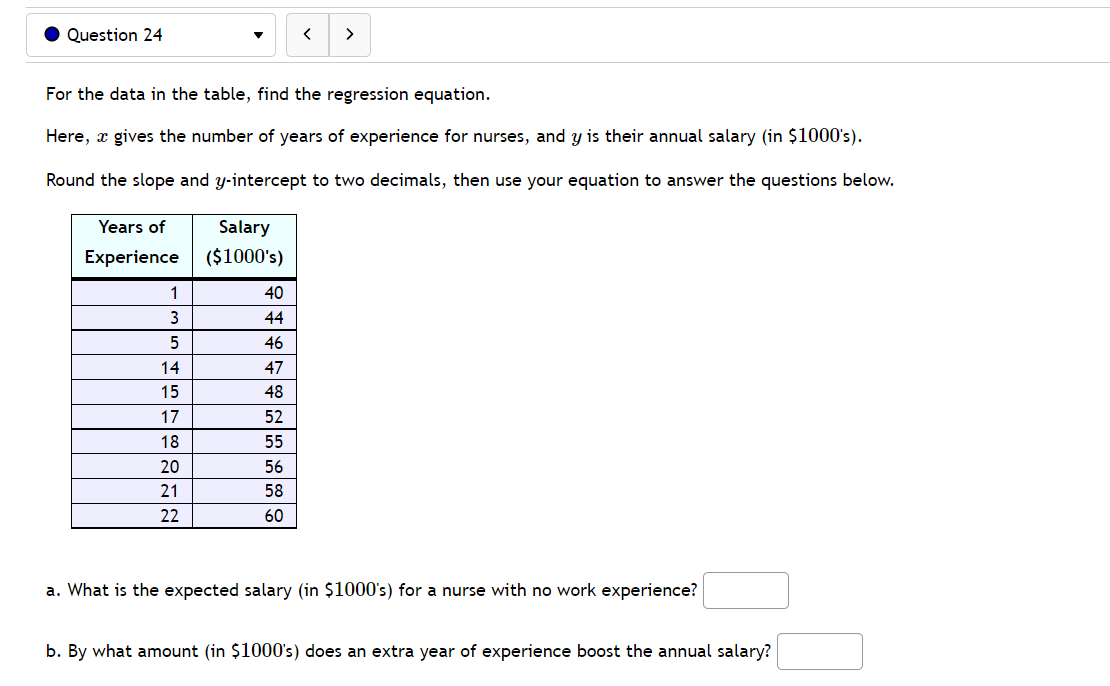Navigate to the next question with the right arrow
Image resolution: width=1110 pixels, height=686 pixels.
click(x=349, y=33)
